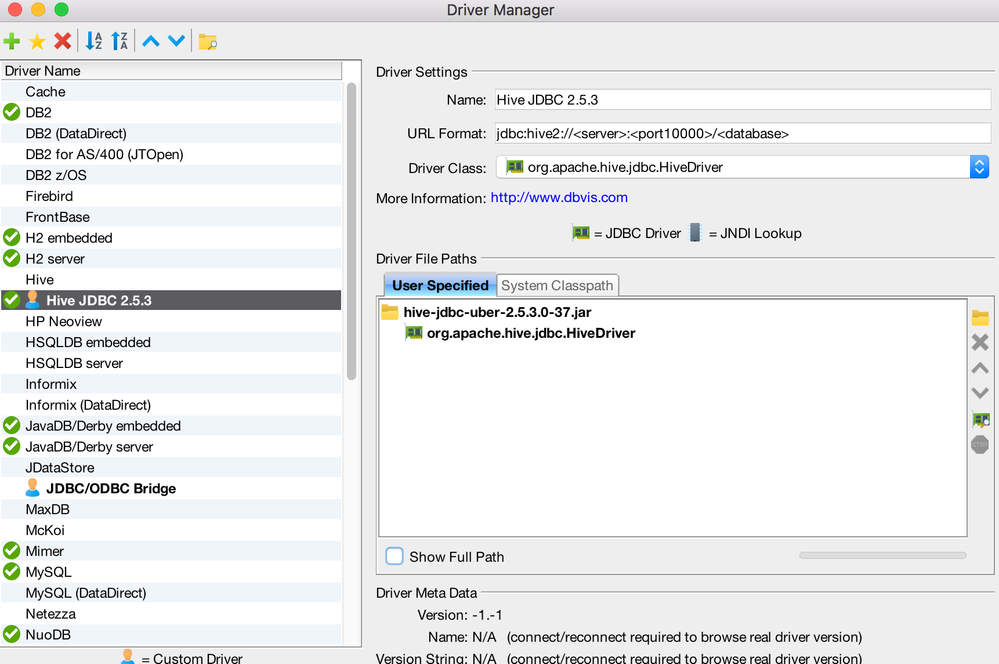Click the red X Delete Driver icon
The height and width of the screenshot is (664, 999).
coord(62,41)
